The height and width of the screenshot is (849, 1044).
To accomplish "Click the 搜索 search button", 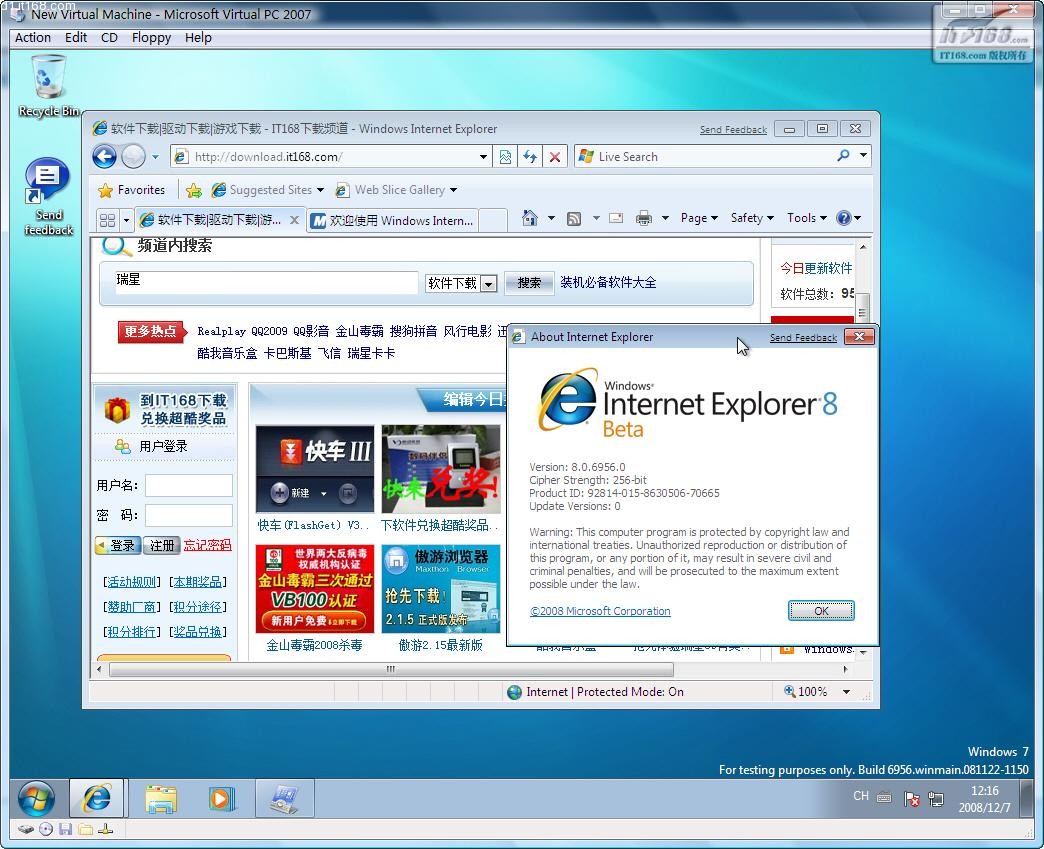I will pos(529,283).
